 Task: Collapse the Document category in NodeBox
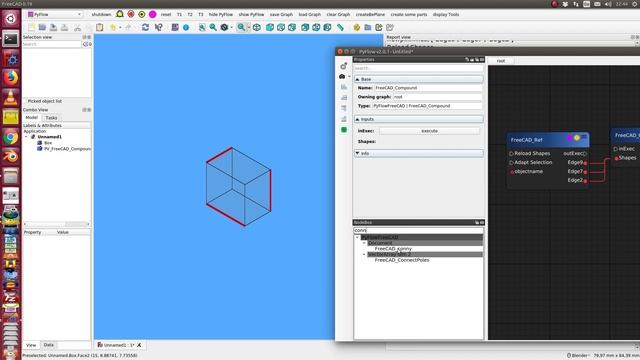point(364,243)
